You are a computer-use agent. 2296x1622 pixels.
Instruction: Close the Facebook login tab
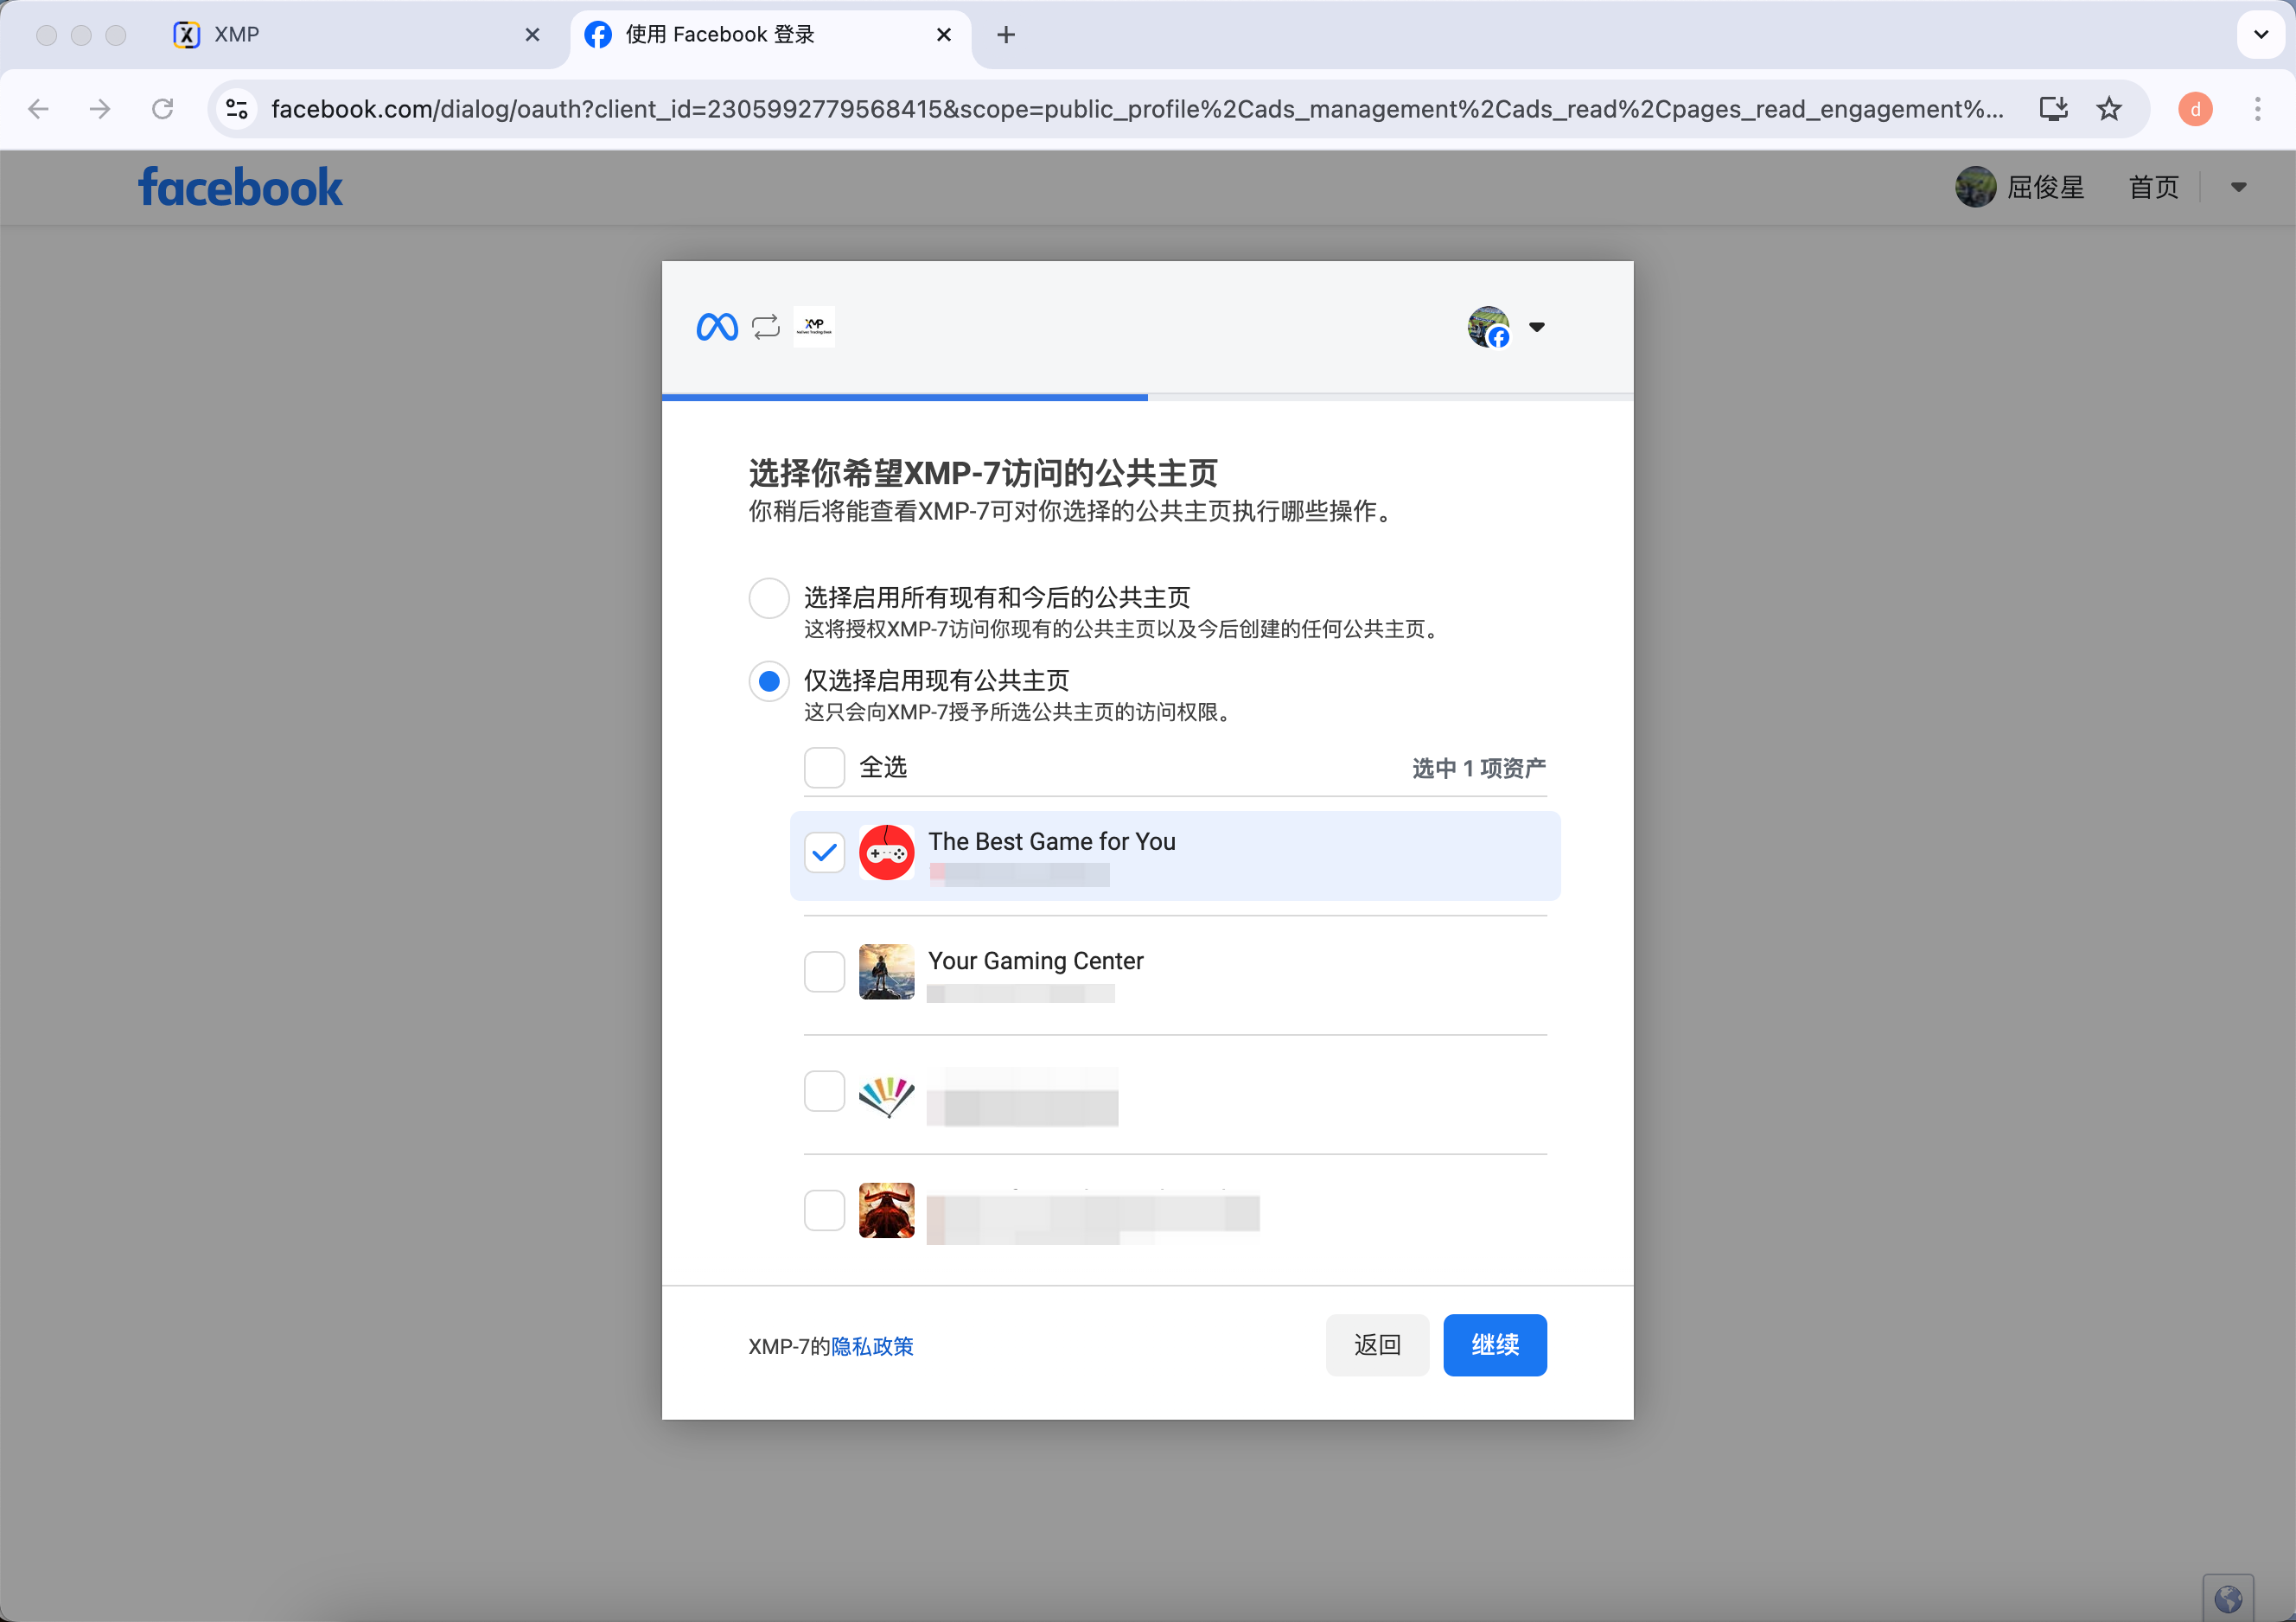(943, 35)
